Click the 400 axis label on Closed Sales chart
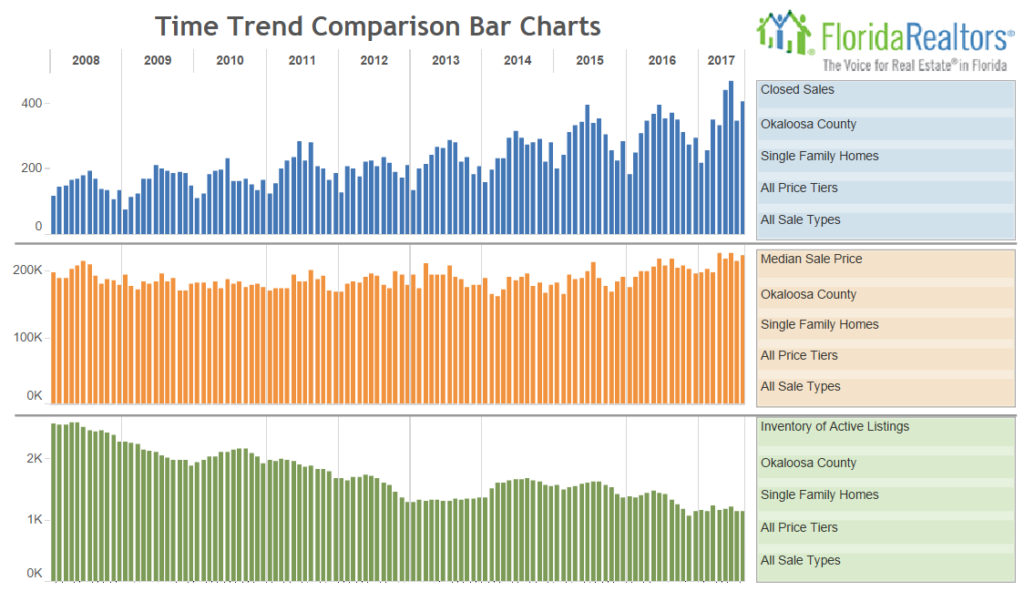 [x=32, y=104]
